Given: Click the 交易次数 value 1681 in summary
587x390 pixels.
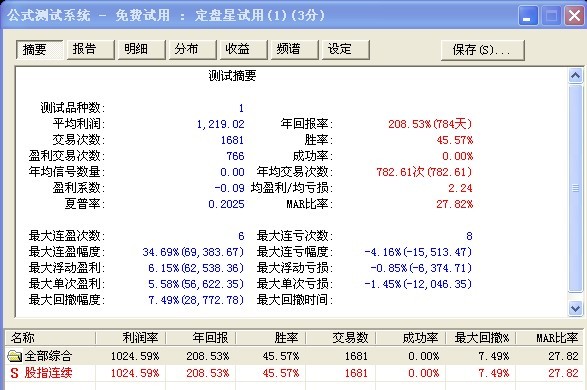Looking at the screenshot, I should [x=232, y=140].
